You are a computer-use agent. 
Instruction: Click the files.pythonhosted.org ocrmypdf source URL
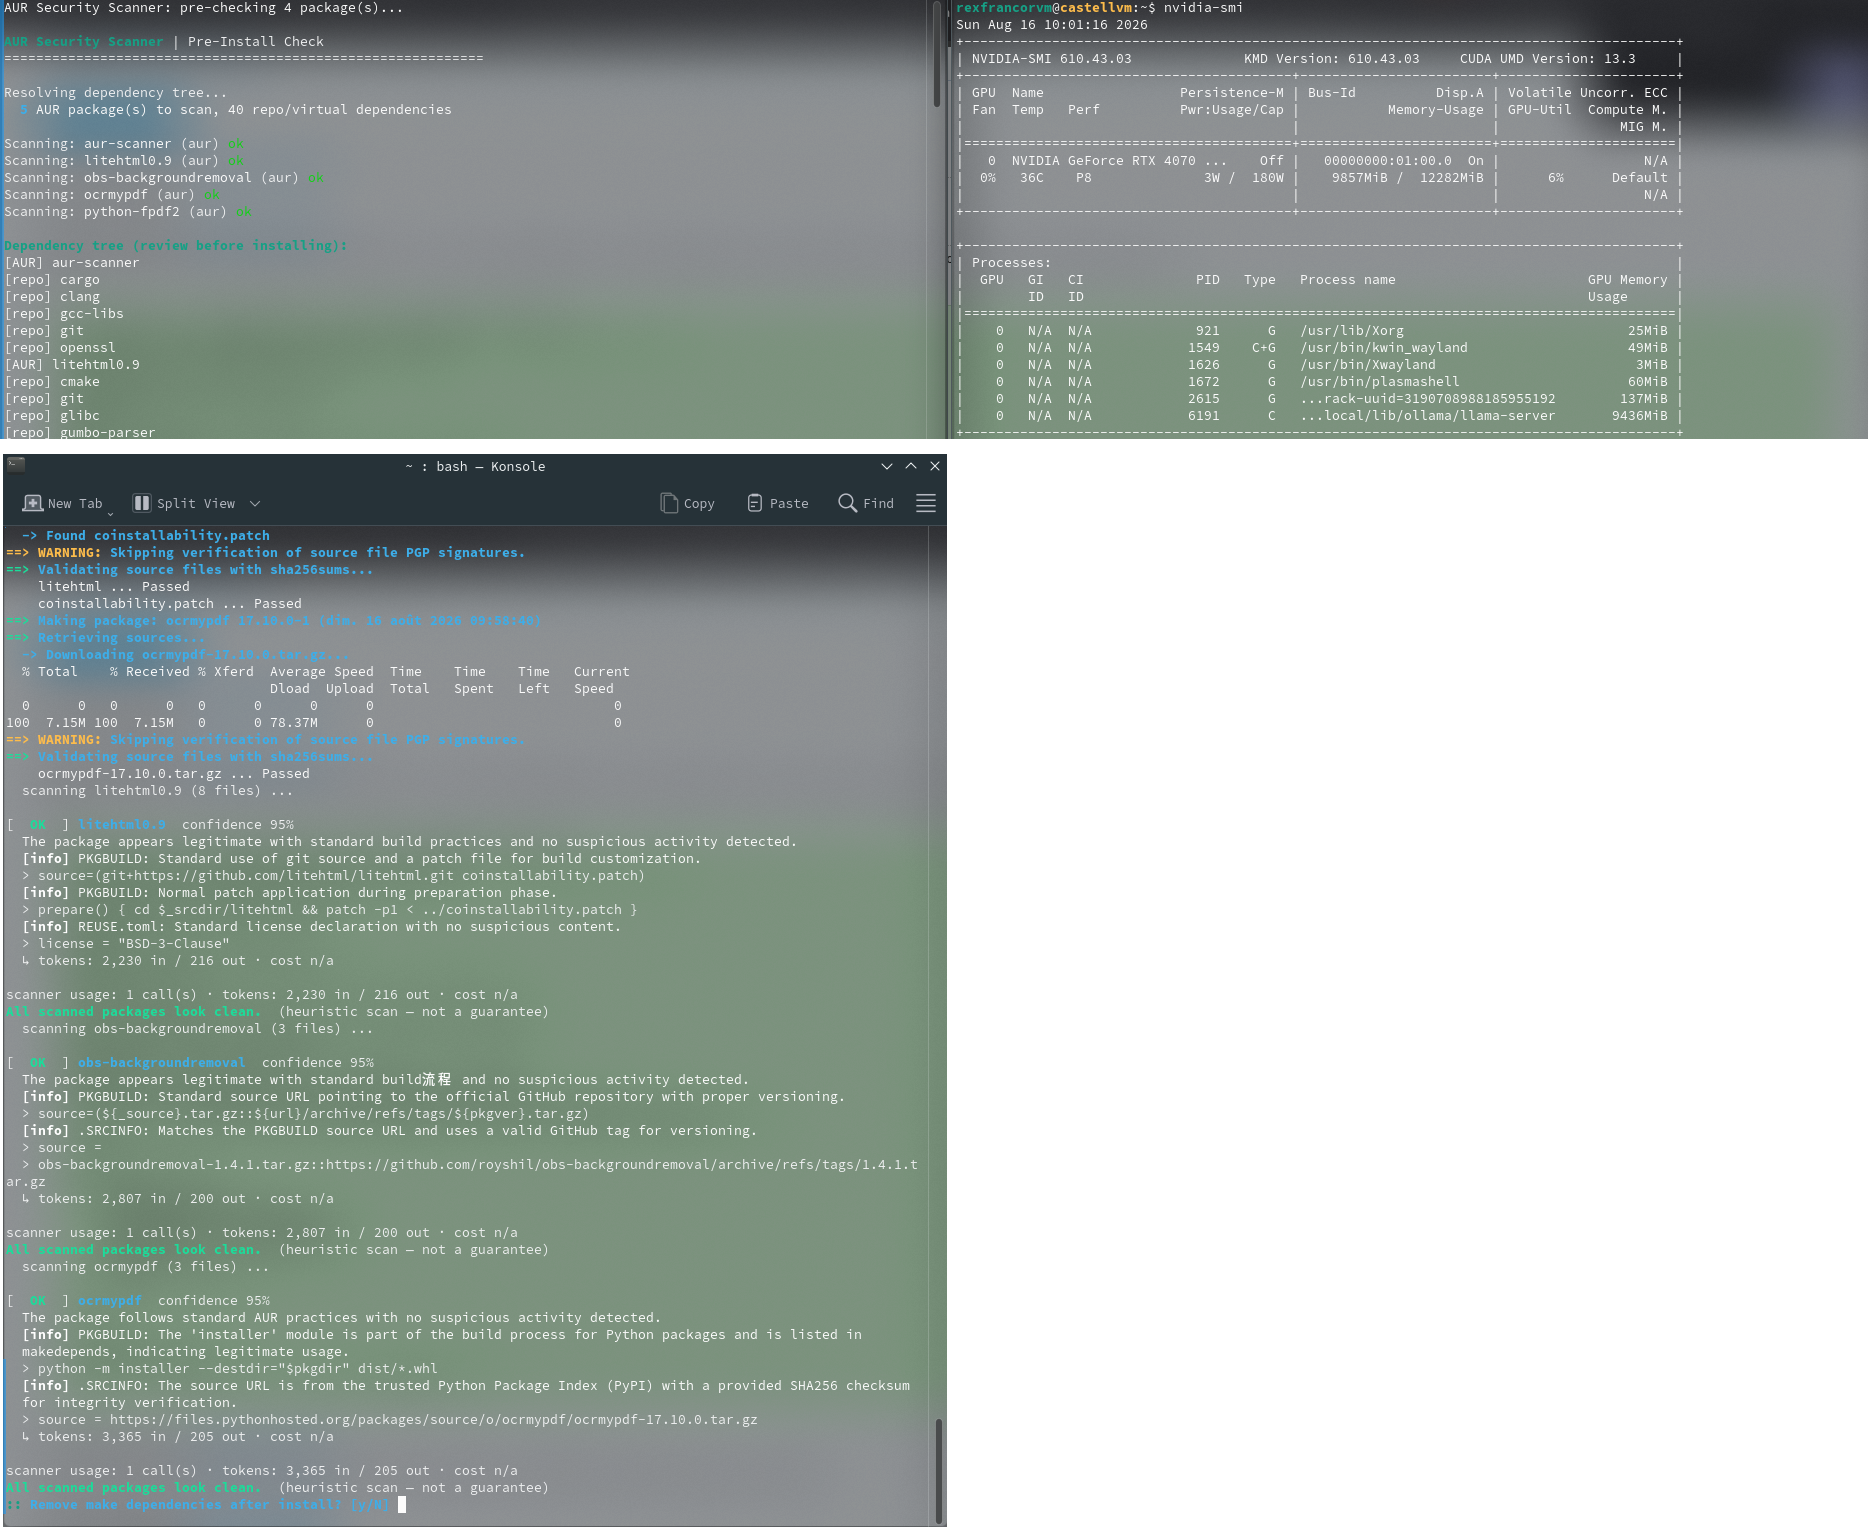click(390, 1419)
